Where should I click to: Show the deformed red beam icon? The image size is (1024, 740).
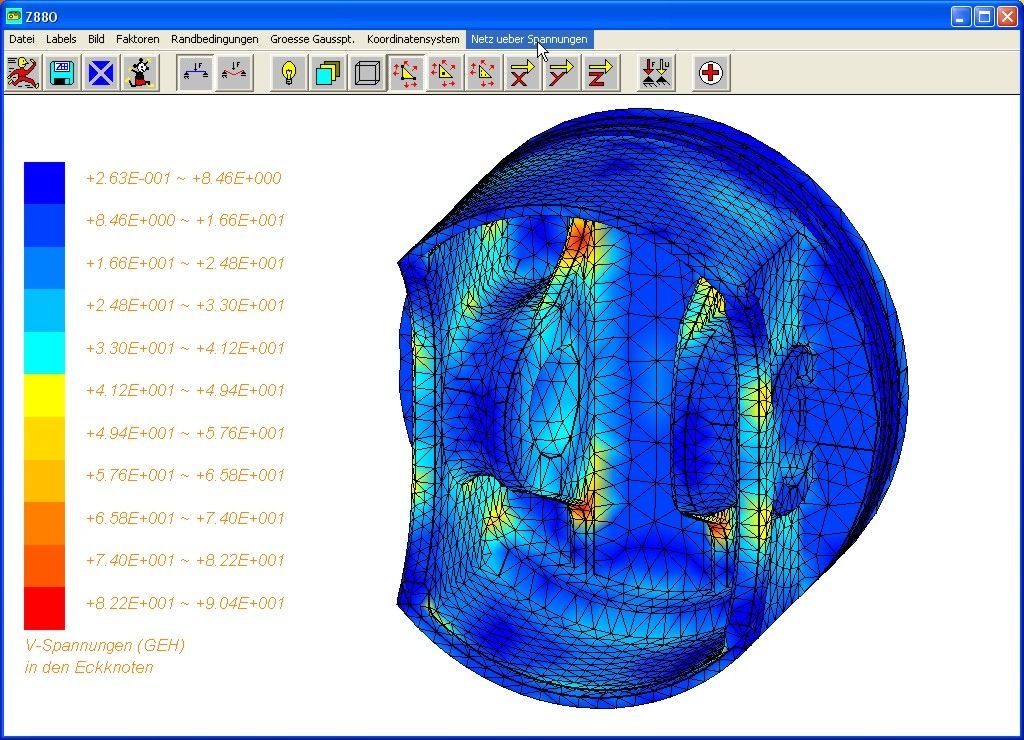pyautogui.click(x=234, y=73)
